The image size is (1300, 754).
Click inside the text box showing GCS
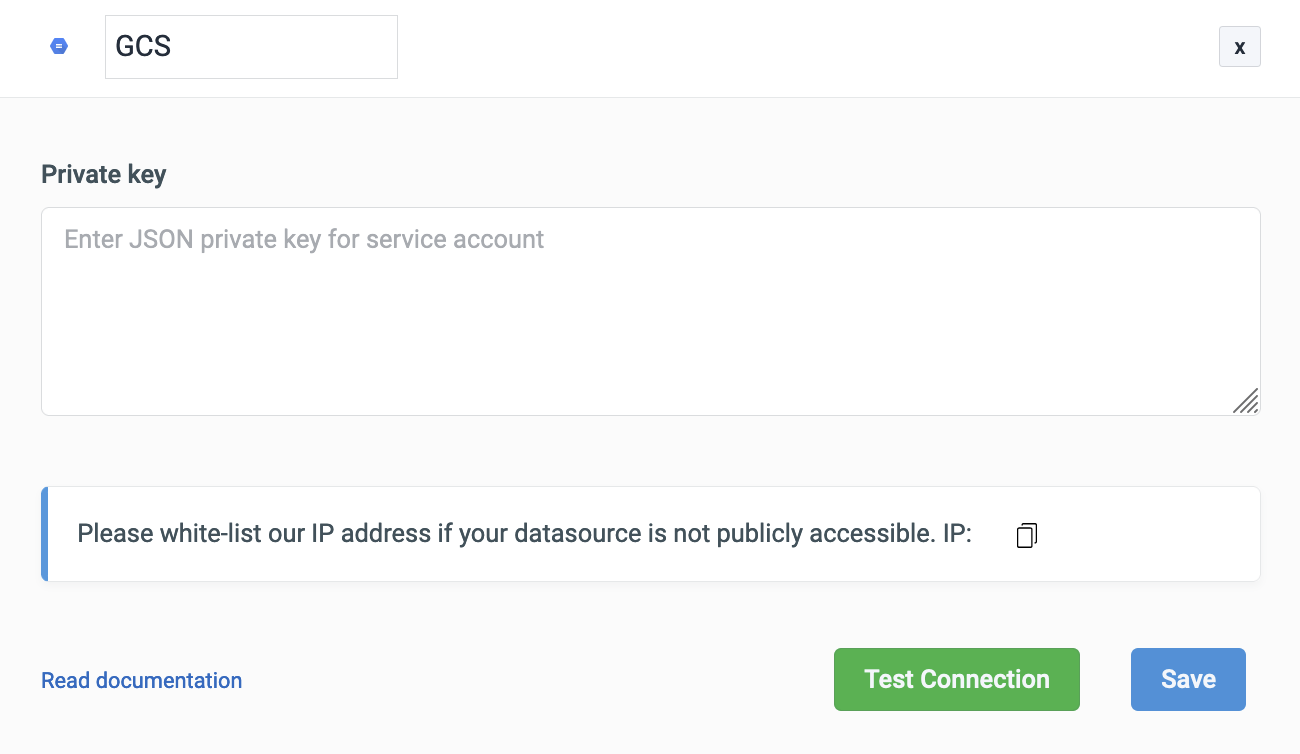(x=251, y=47)
